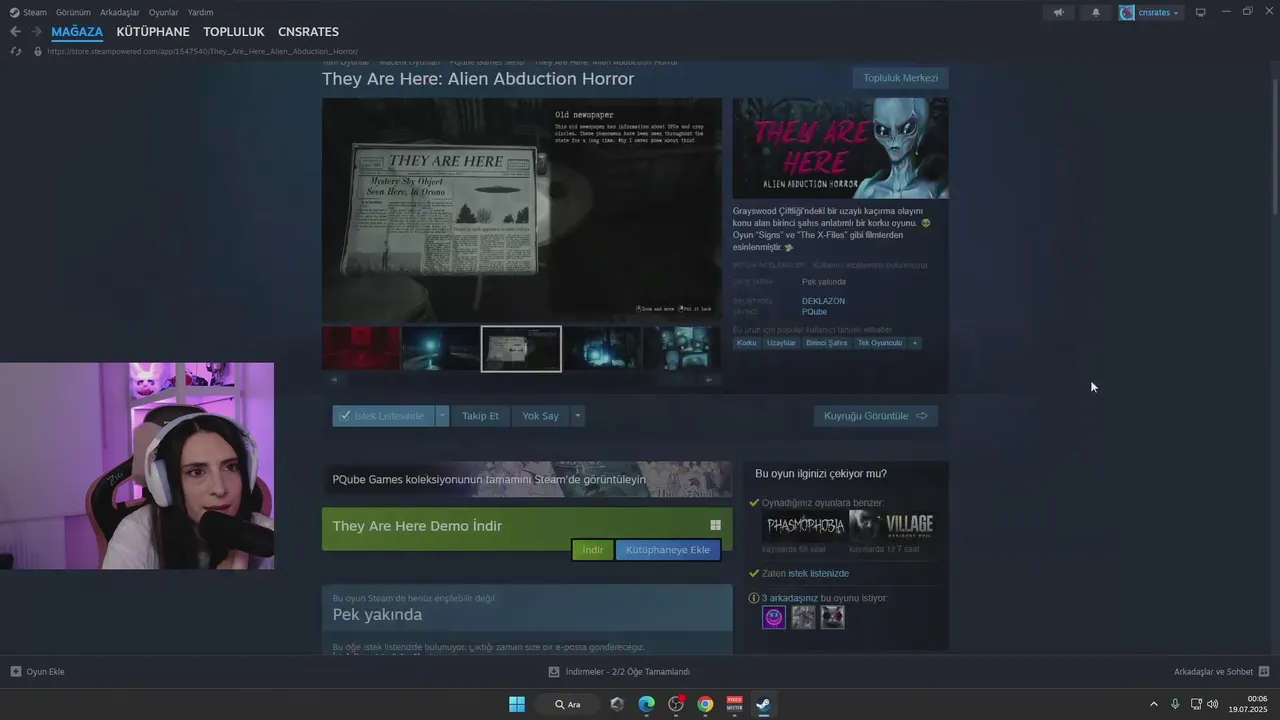
Task: Expand the wishlist dropdown arrow
Action: pyautogui.click(x=442, y=416)
